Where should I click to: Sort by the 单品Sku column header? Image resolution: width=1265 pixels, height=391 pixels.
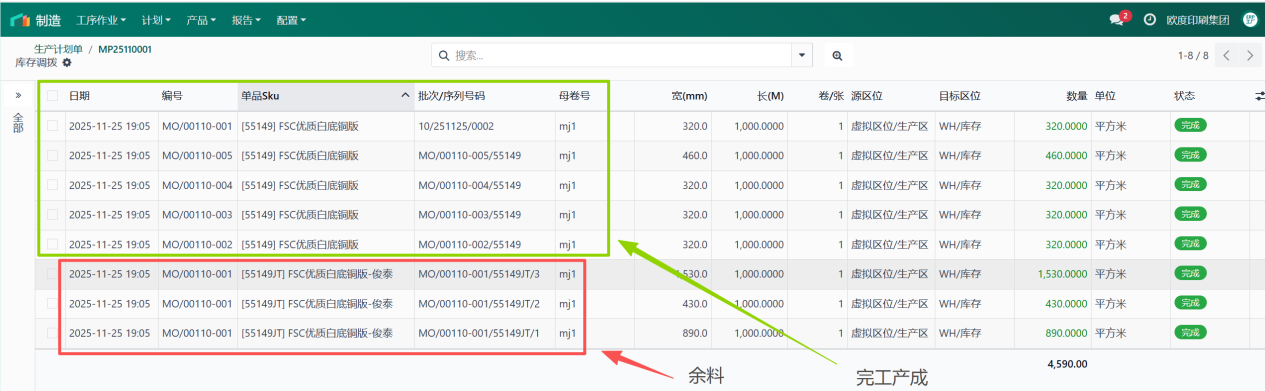coord(326,96)
